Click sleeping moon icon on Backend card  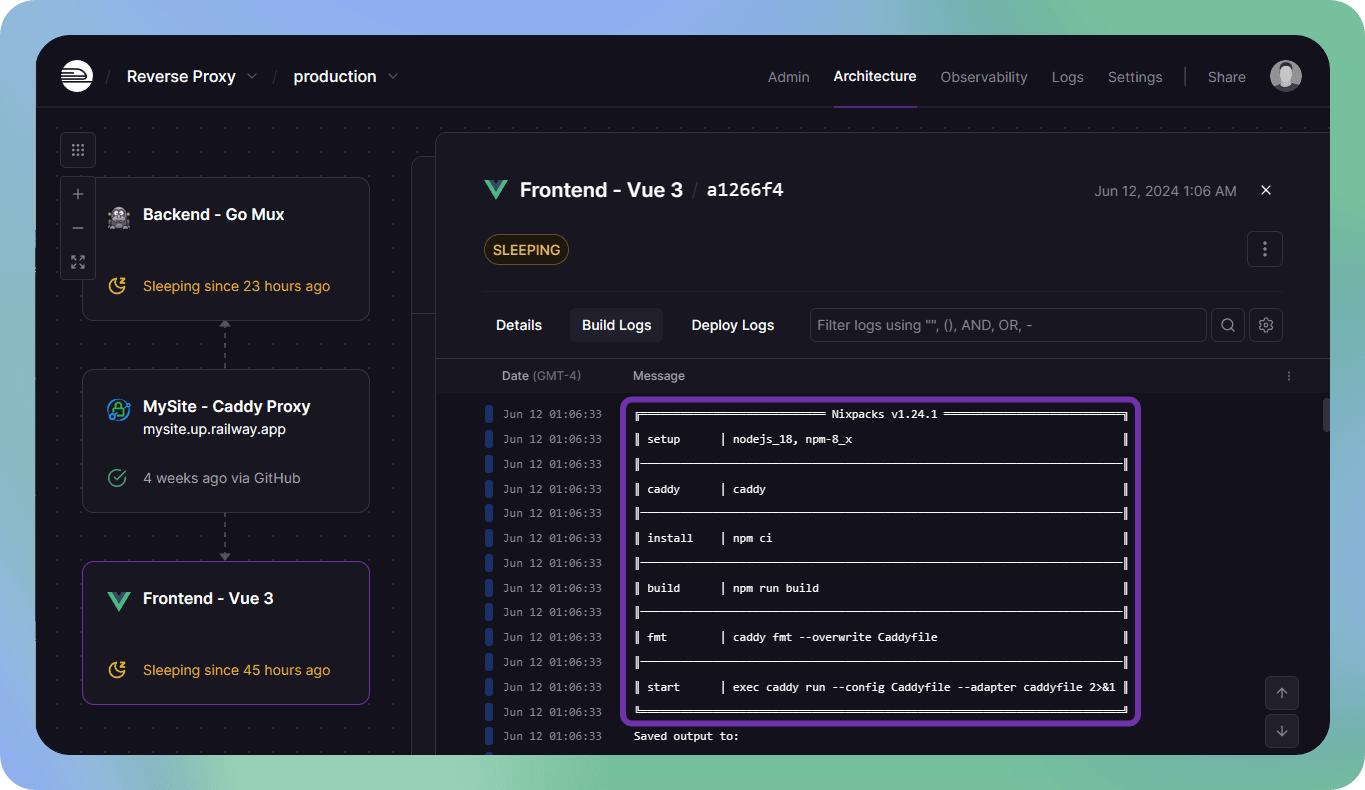tap(117, 286)
